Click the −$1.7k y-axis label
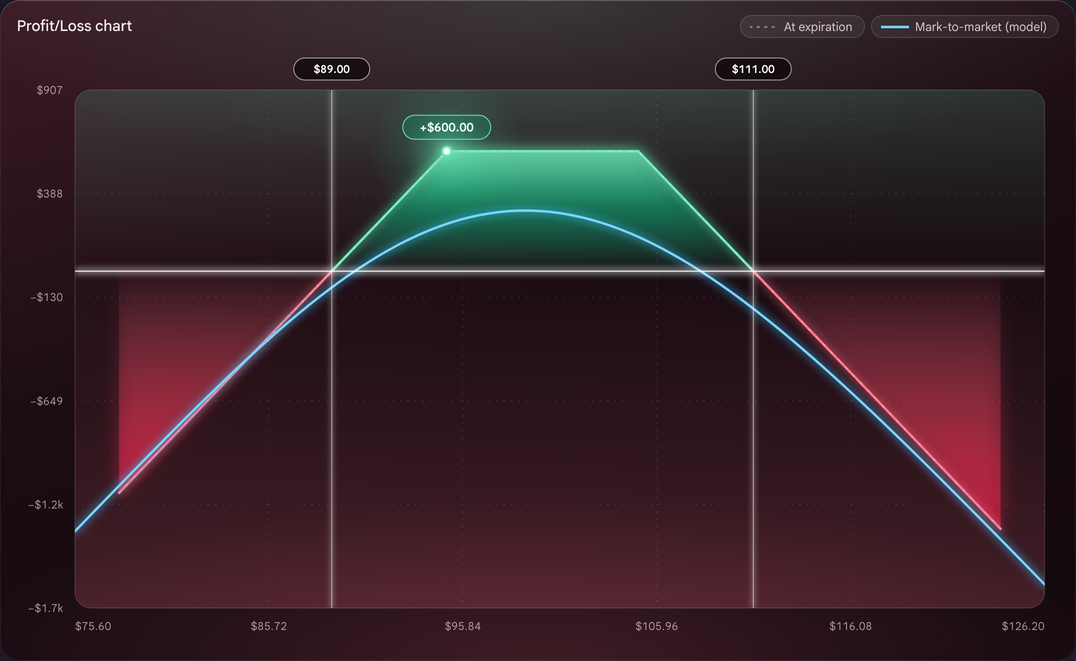The width and height of the screenshot is (1076, 661). pos(46,608)
